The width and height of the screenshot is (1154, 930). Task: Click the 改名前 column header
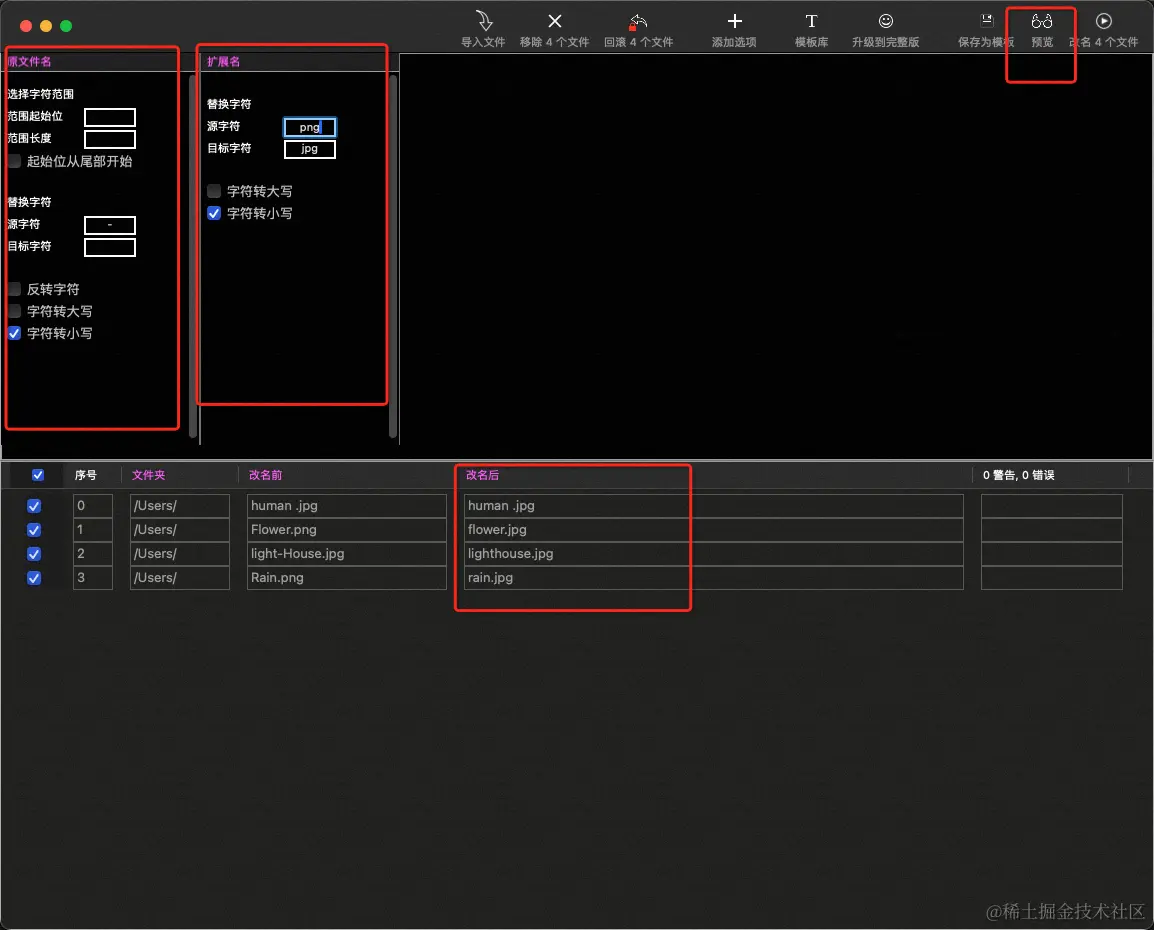(265, 475)
